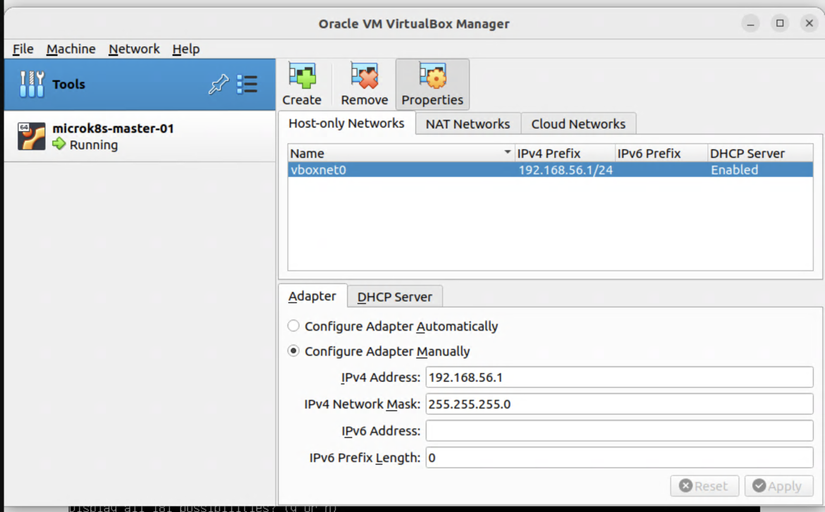Open the Help menu
The image size is (825, 512).
186,49
